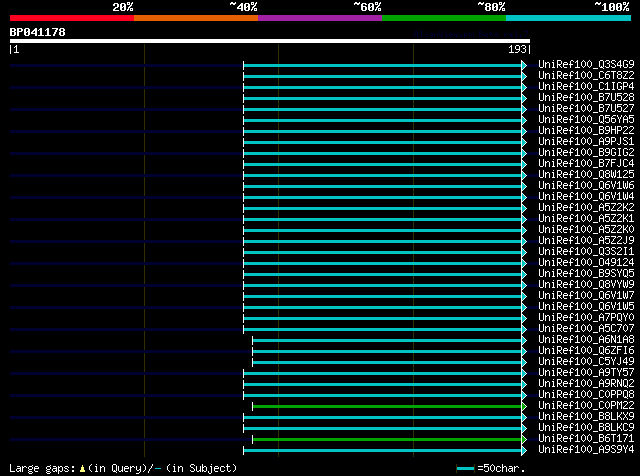This screenshot has height=476, width=640.
Task: Click the cyan ~100% identity color segment
Action: [569, 18]
